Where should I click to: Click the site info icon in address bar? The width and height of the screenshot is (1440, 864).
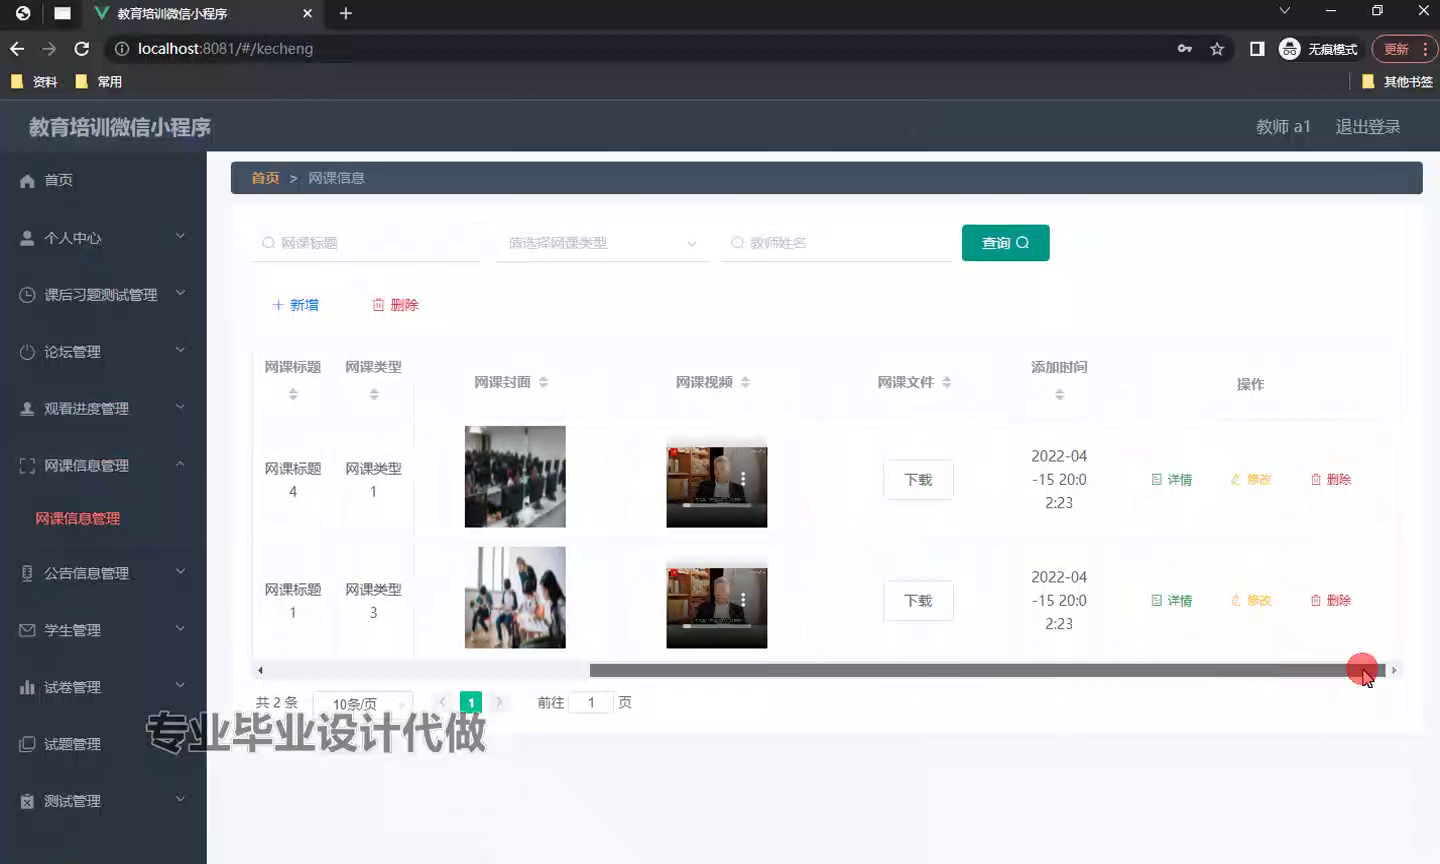(122, 49)
